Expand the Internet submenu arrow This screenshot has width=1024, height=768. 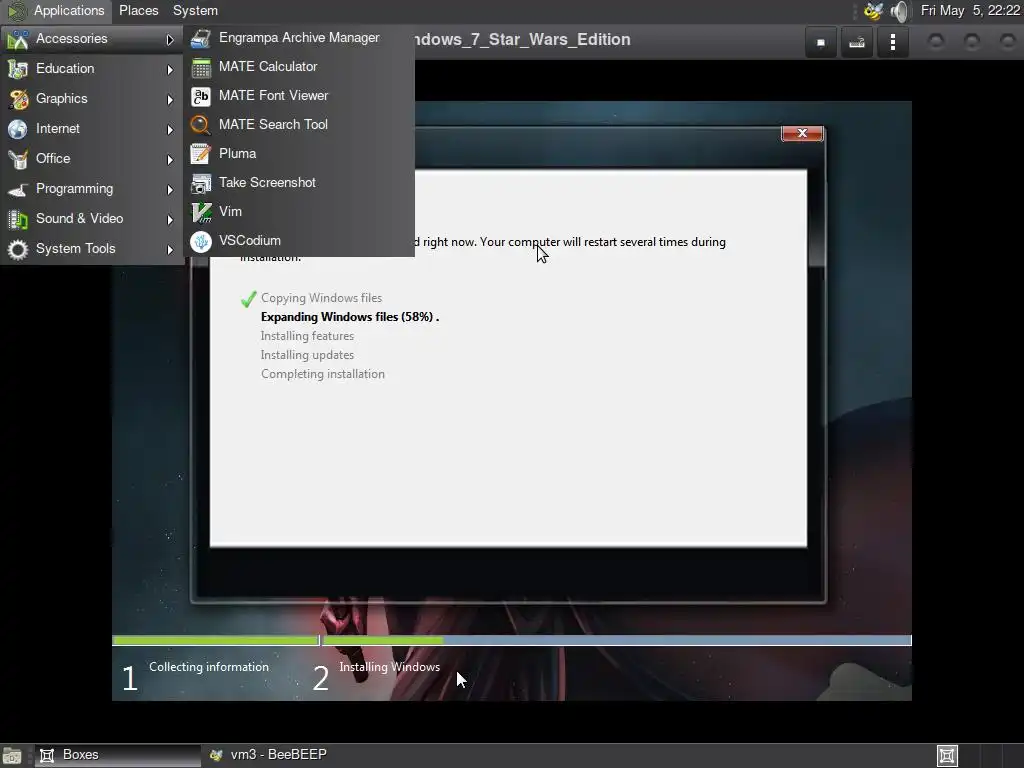170,129
